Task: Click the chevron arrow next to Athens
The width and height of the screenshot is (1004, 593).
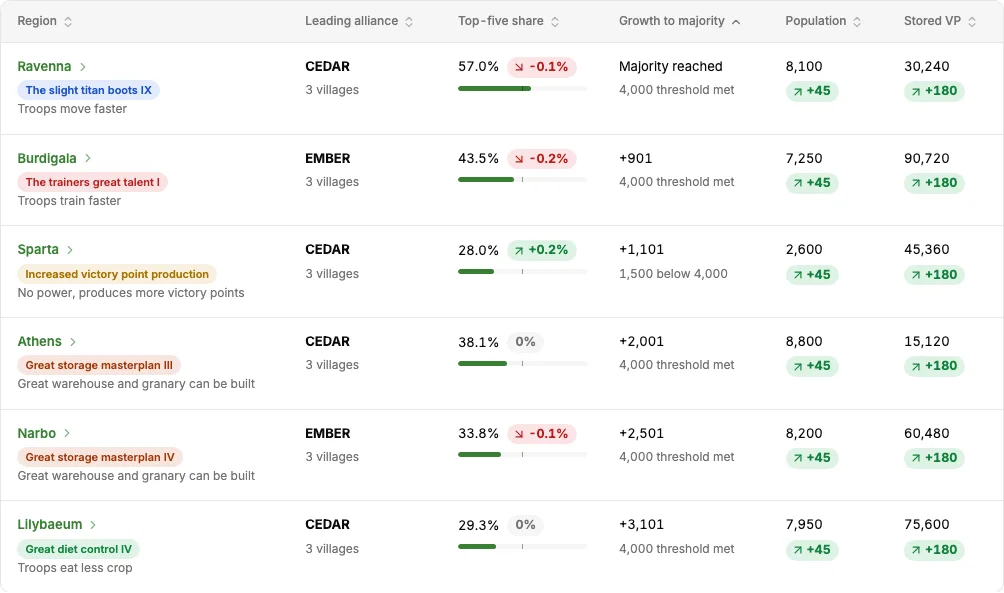Action: tap(73, 342)
